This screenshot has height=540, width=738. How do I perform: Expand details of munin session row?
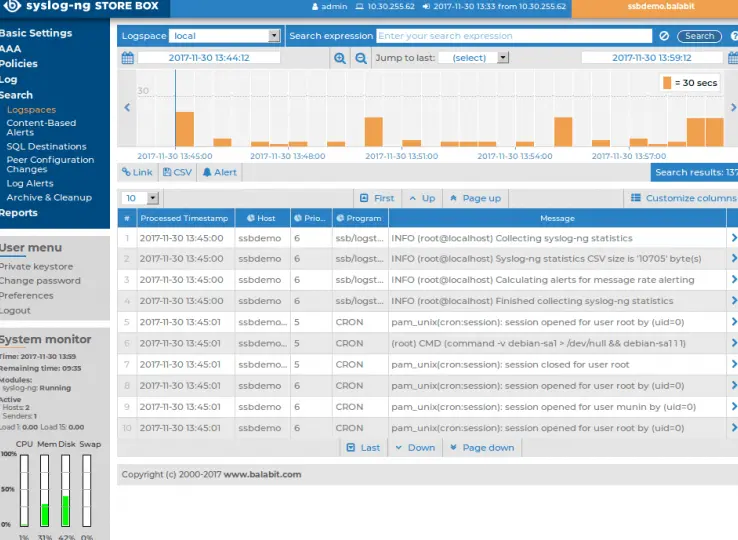point(733,407)
